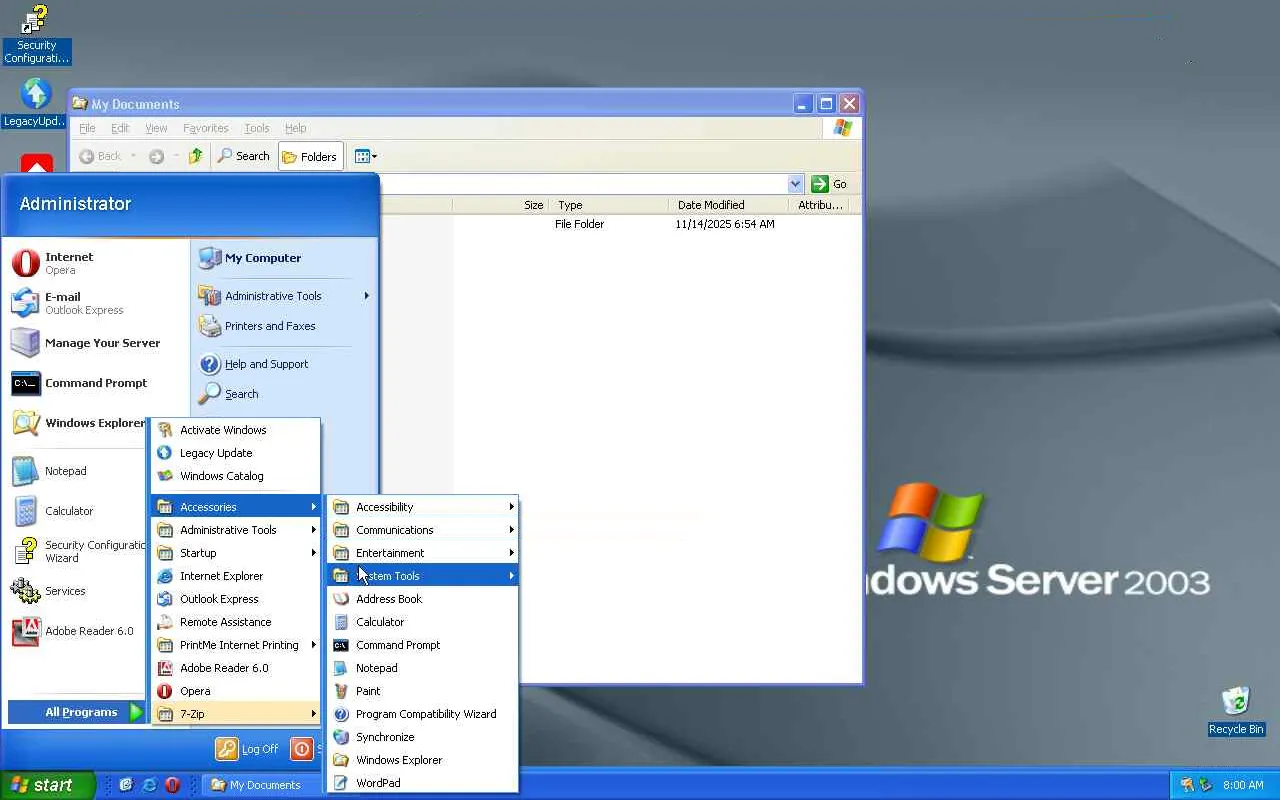Launch Security Configuration Wizard from Start menu list
1280x800 pixels.
click(x=76, y=551)
